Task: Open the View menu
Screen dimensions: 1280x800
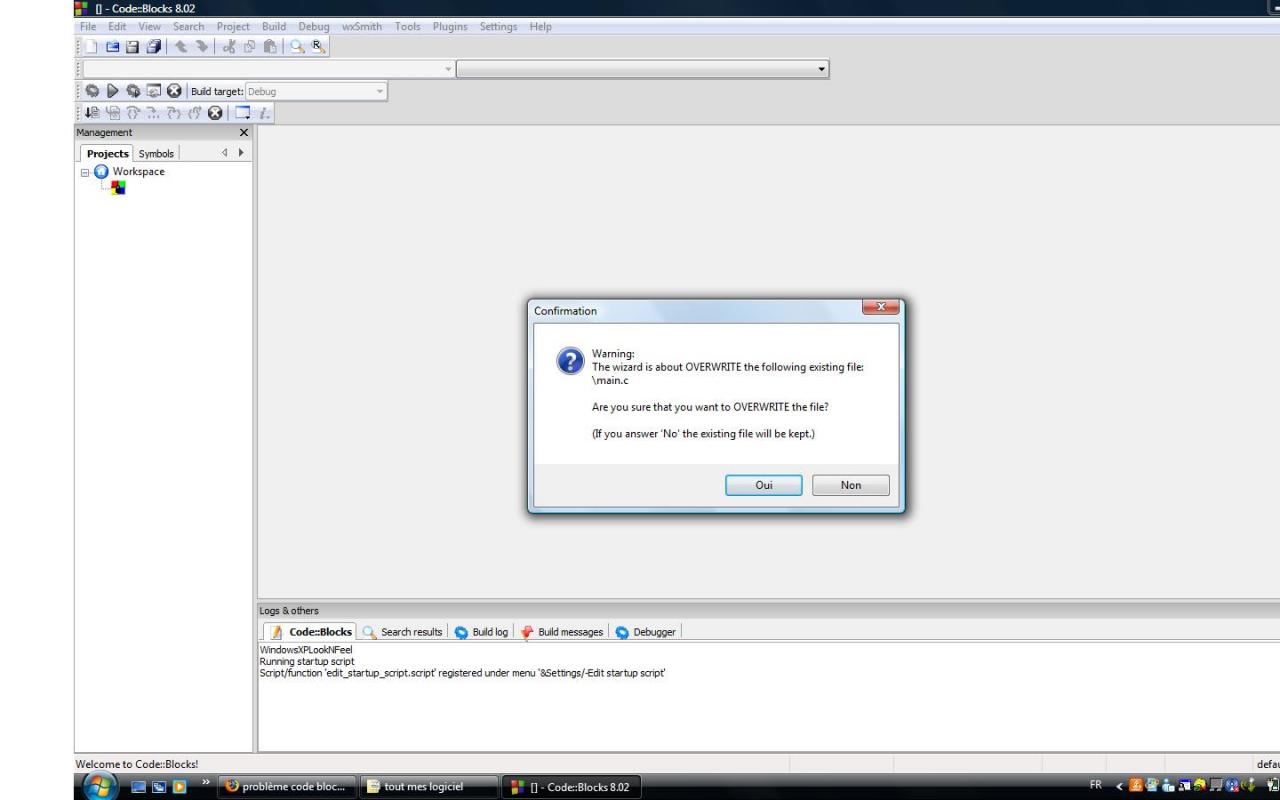Action: [x=149, y=27]
